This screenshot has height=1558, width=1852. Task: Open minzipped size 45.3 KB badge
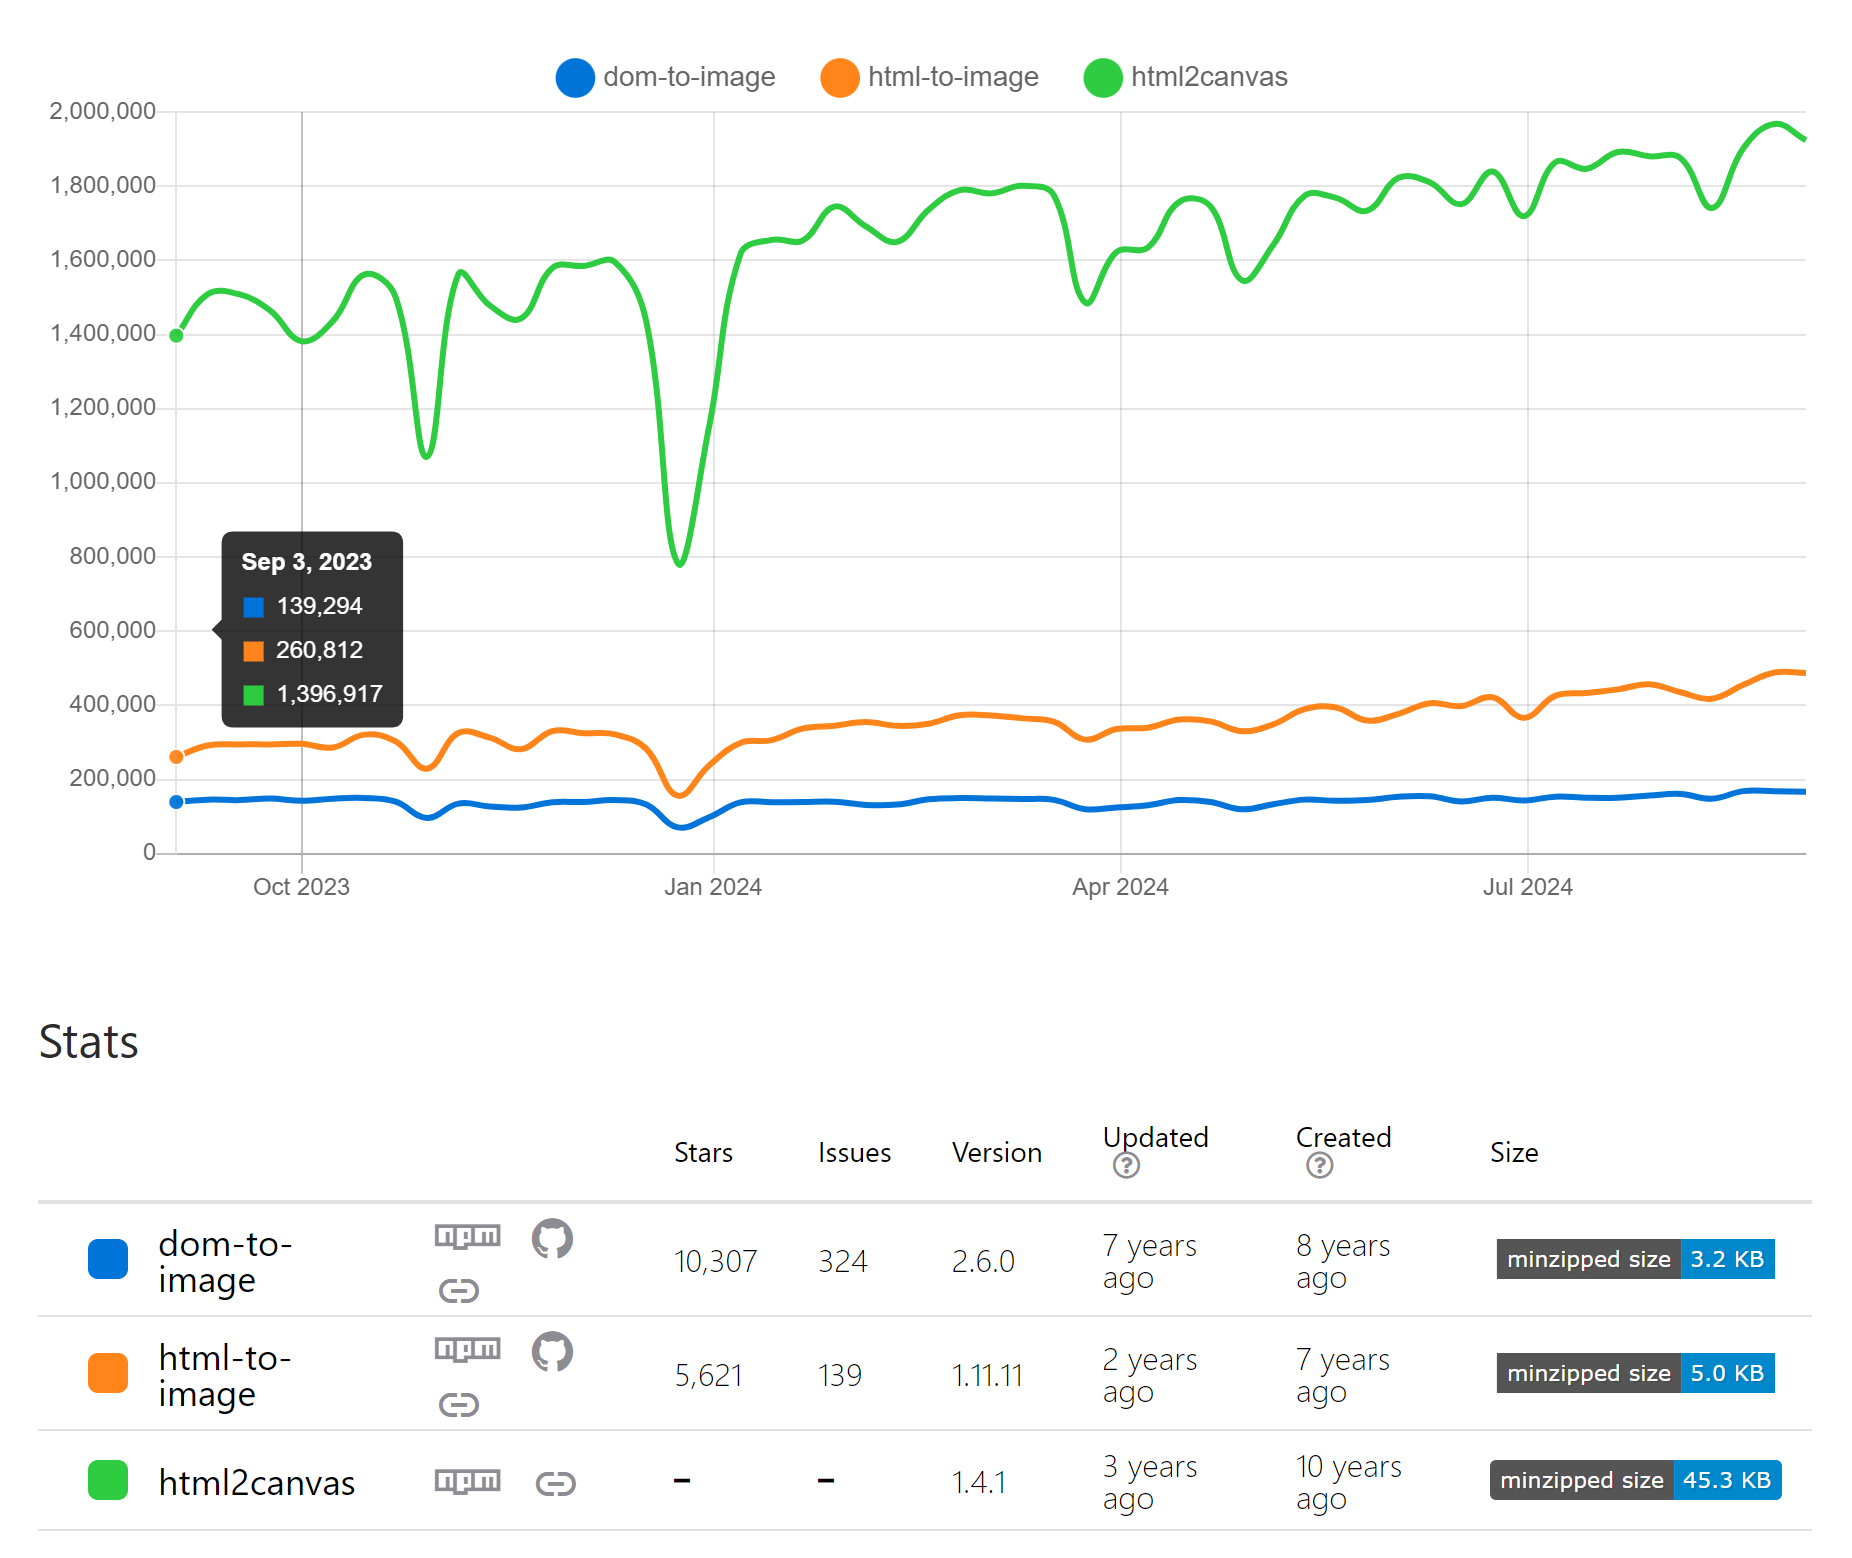[1635, 1480]
